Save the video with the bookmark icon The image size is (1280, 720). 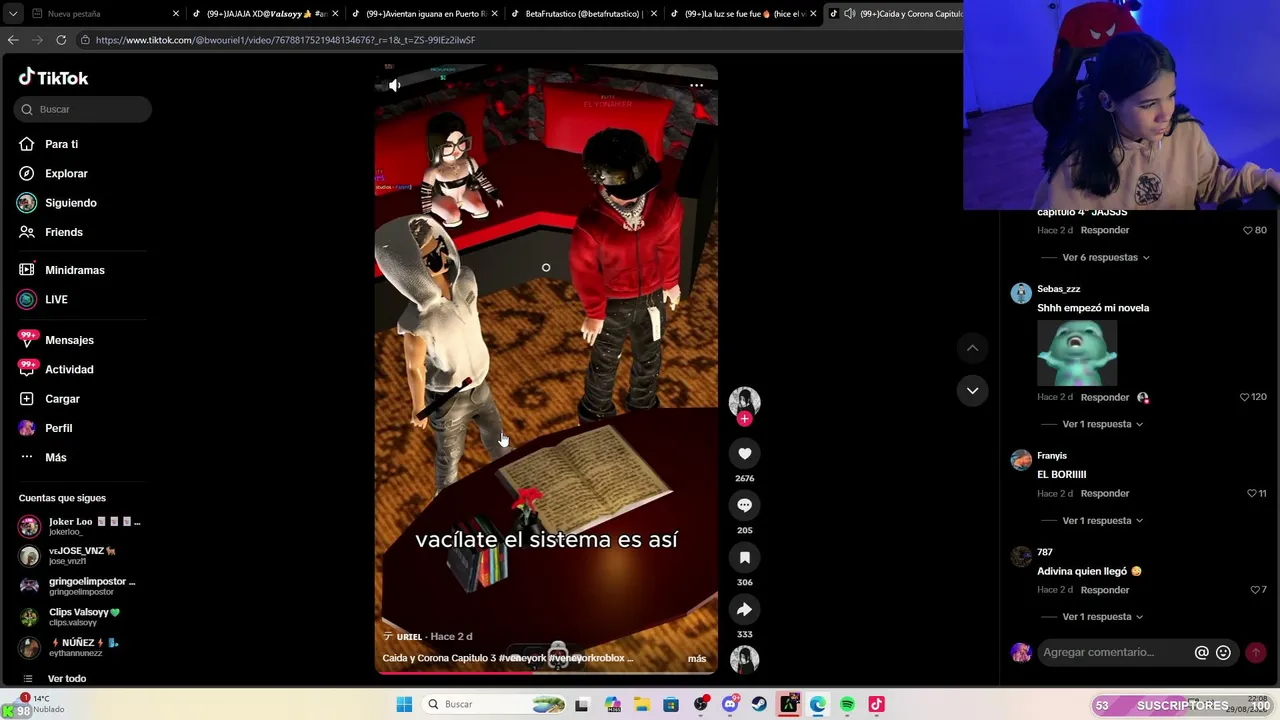pyautogui.click(x=744, y=558)
